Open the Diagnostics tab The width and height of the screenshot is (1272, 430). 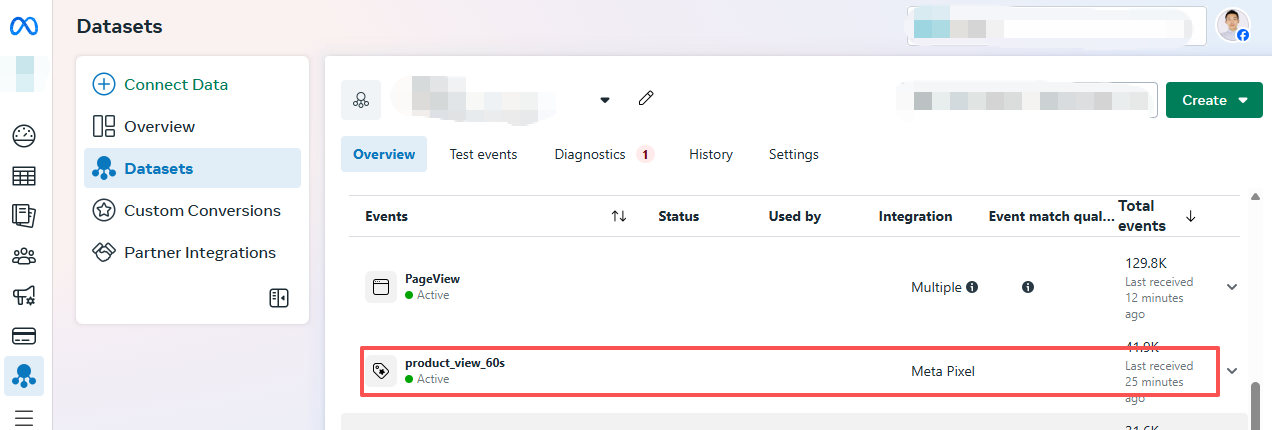590,154
